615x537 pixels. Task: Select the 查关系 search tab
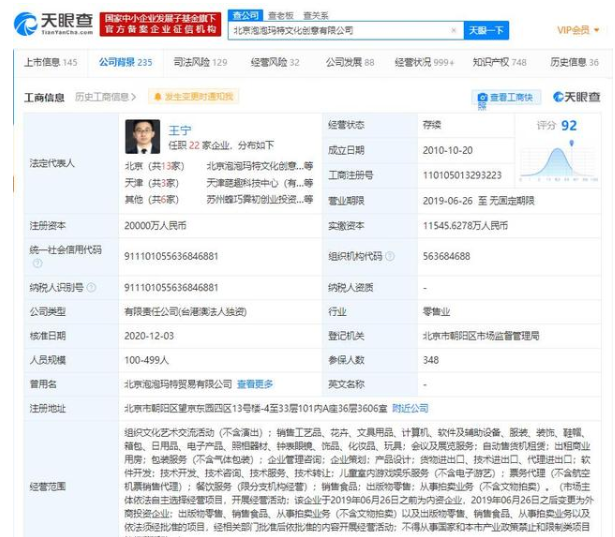[x=315, y=16]
